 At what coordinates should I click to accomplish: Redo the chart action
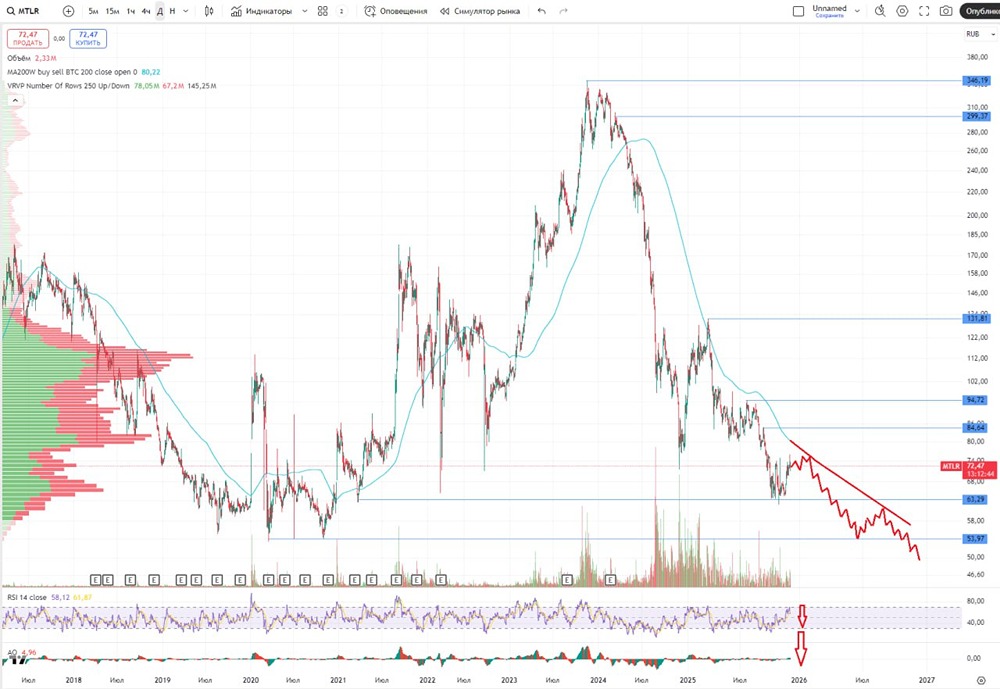(x=563, y=11)
